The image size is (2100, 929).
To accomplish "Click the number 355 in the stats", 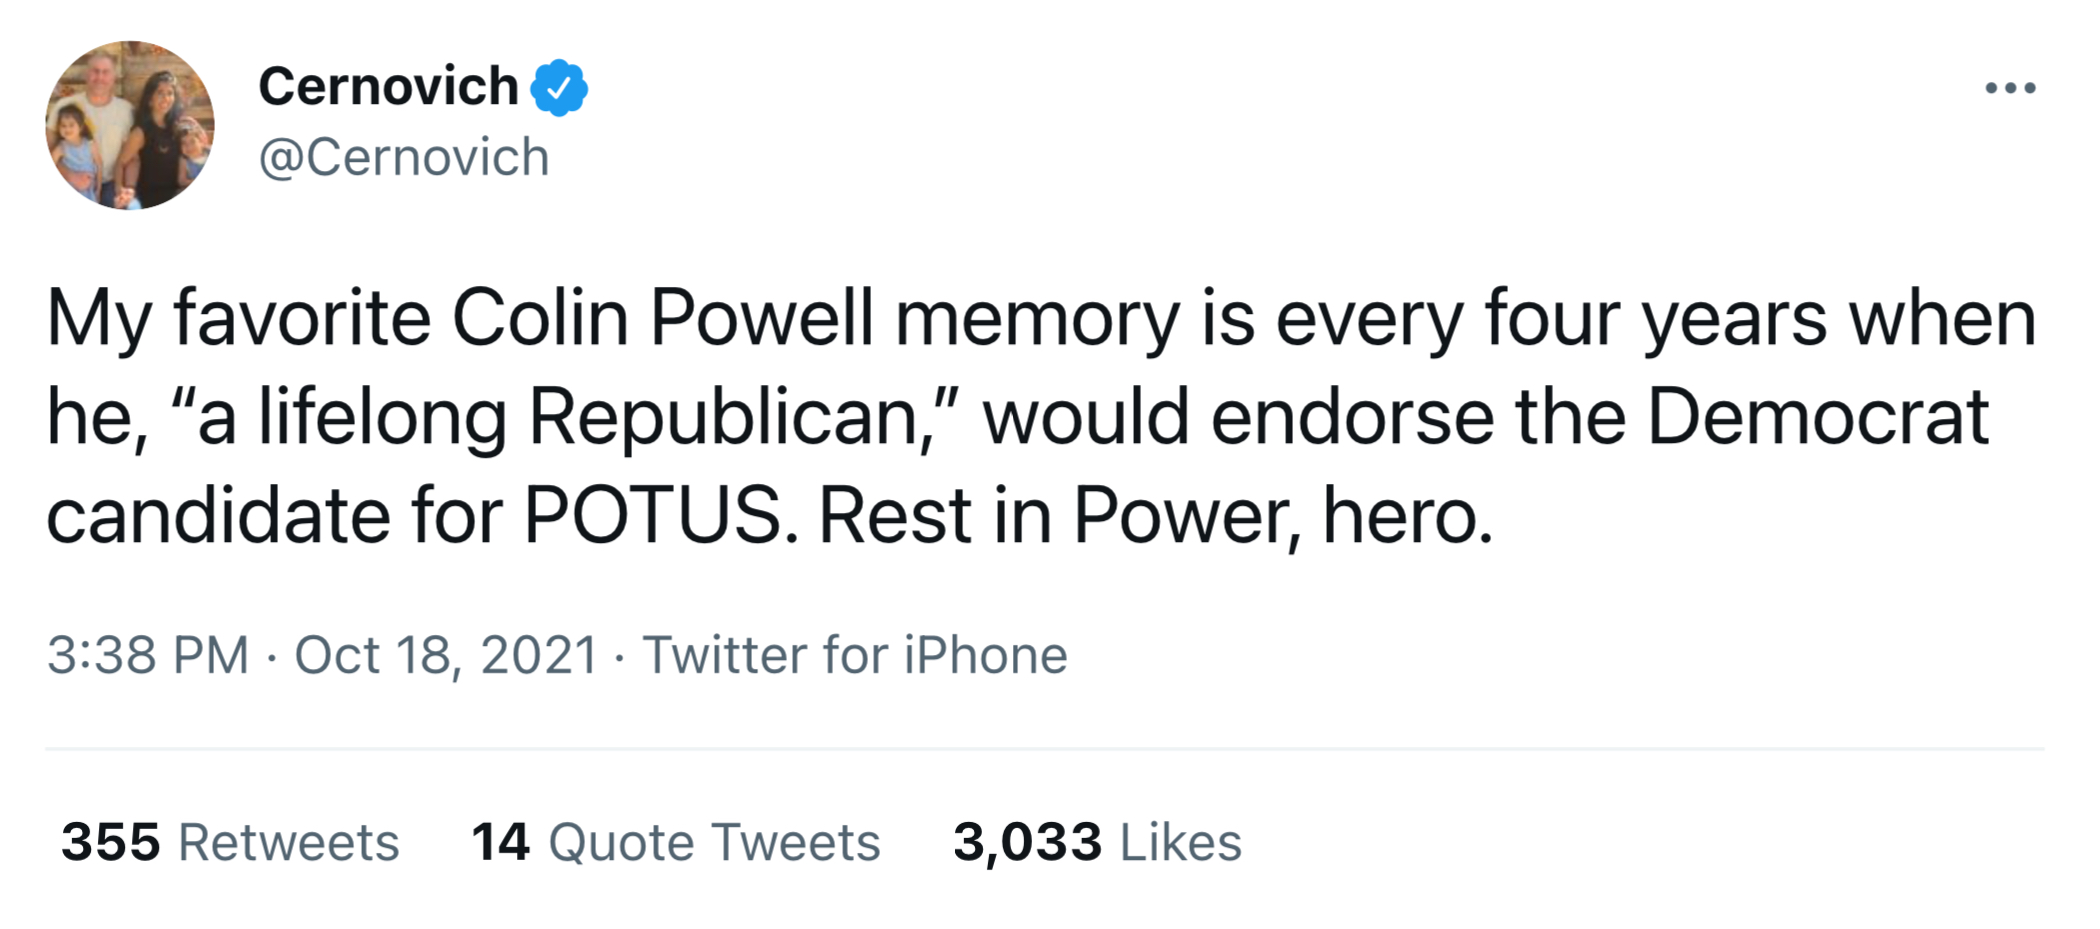I will [x=110, y=842].
